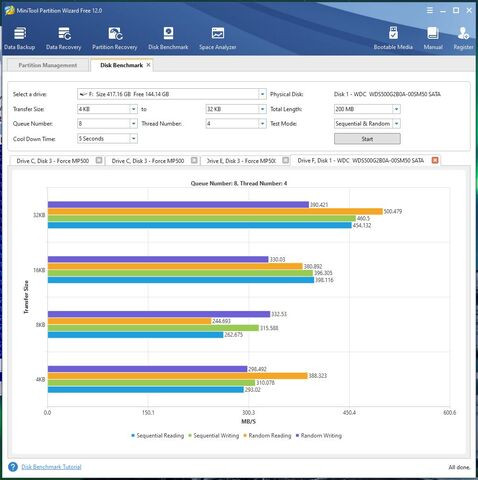Close the Drive F WDC result tab
Viewport: 478px width, 480px height.
pyautogui.click(x=435, y=160)
